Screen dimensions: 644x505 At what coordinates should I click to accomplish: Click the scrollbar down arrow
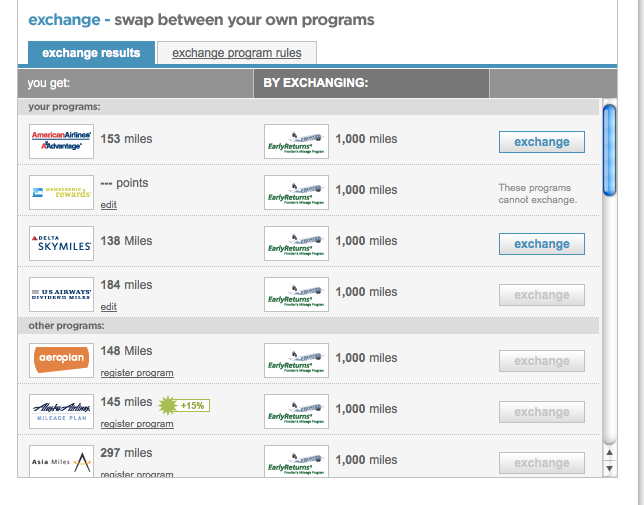click(x=610, y=468)
